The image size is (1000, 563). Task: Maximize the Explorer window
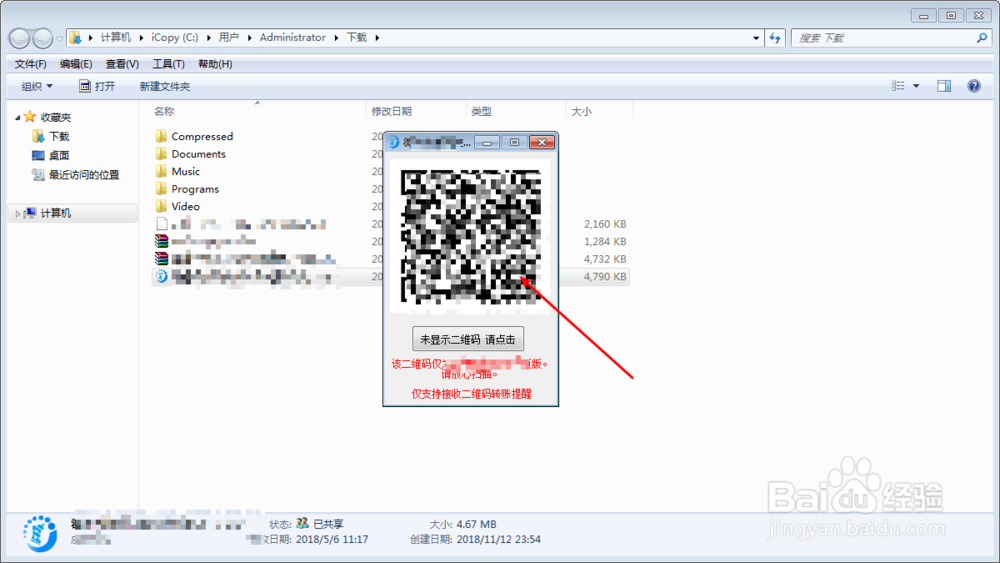(x=951, y=15)
